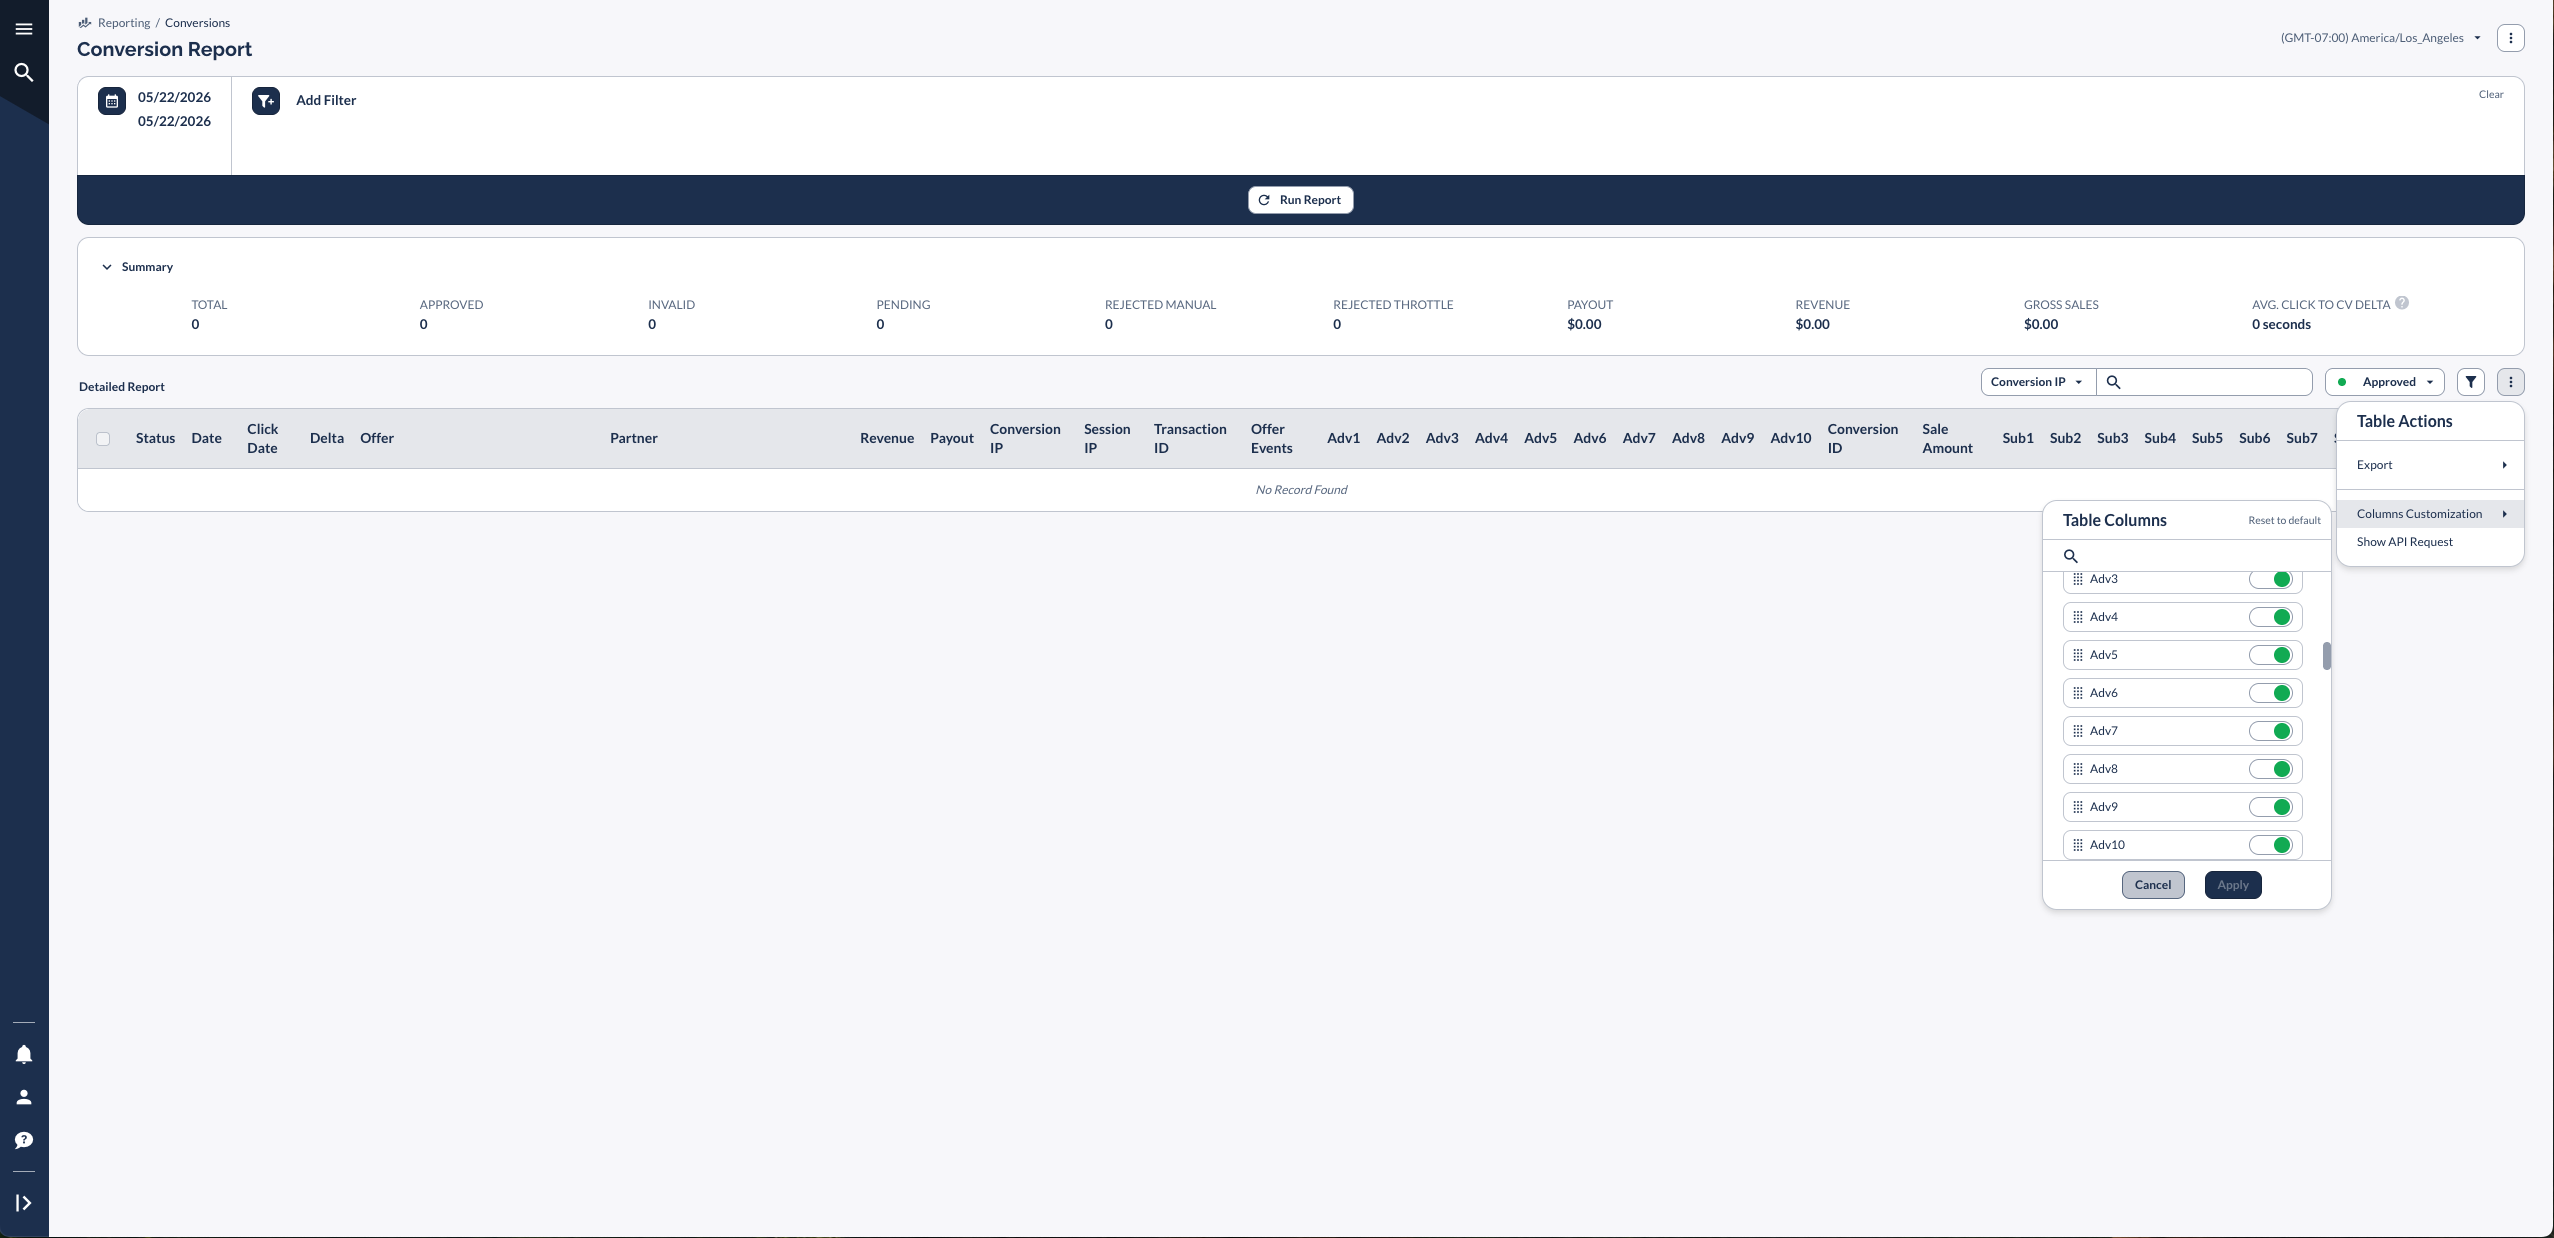Hide the Adv10 column via its toggle
This screenshot has height=1238, width=2554.
(x=2270, y=845)
